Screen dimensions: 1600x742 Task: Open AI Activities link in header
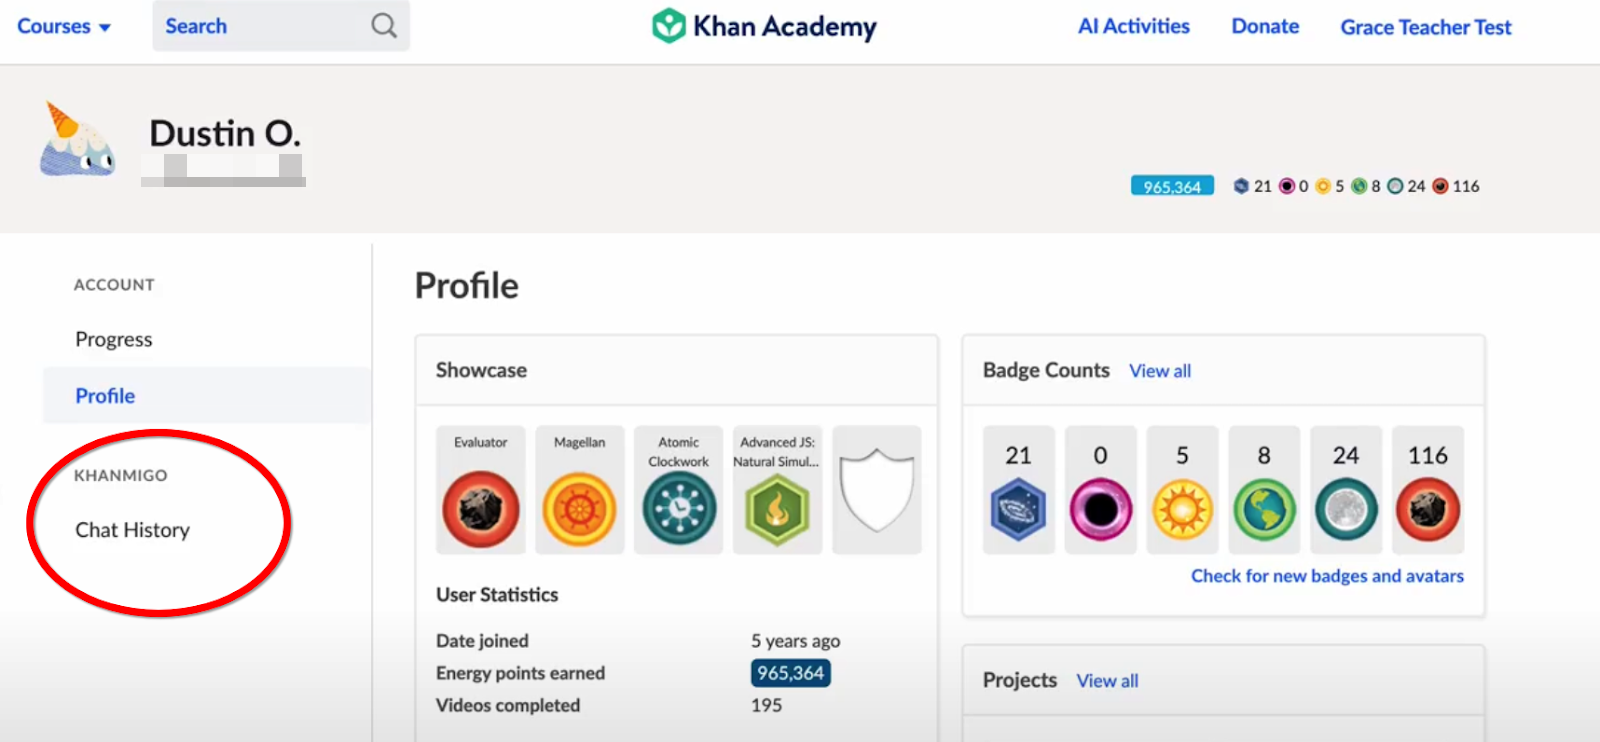tap(1133, 27)
